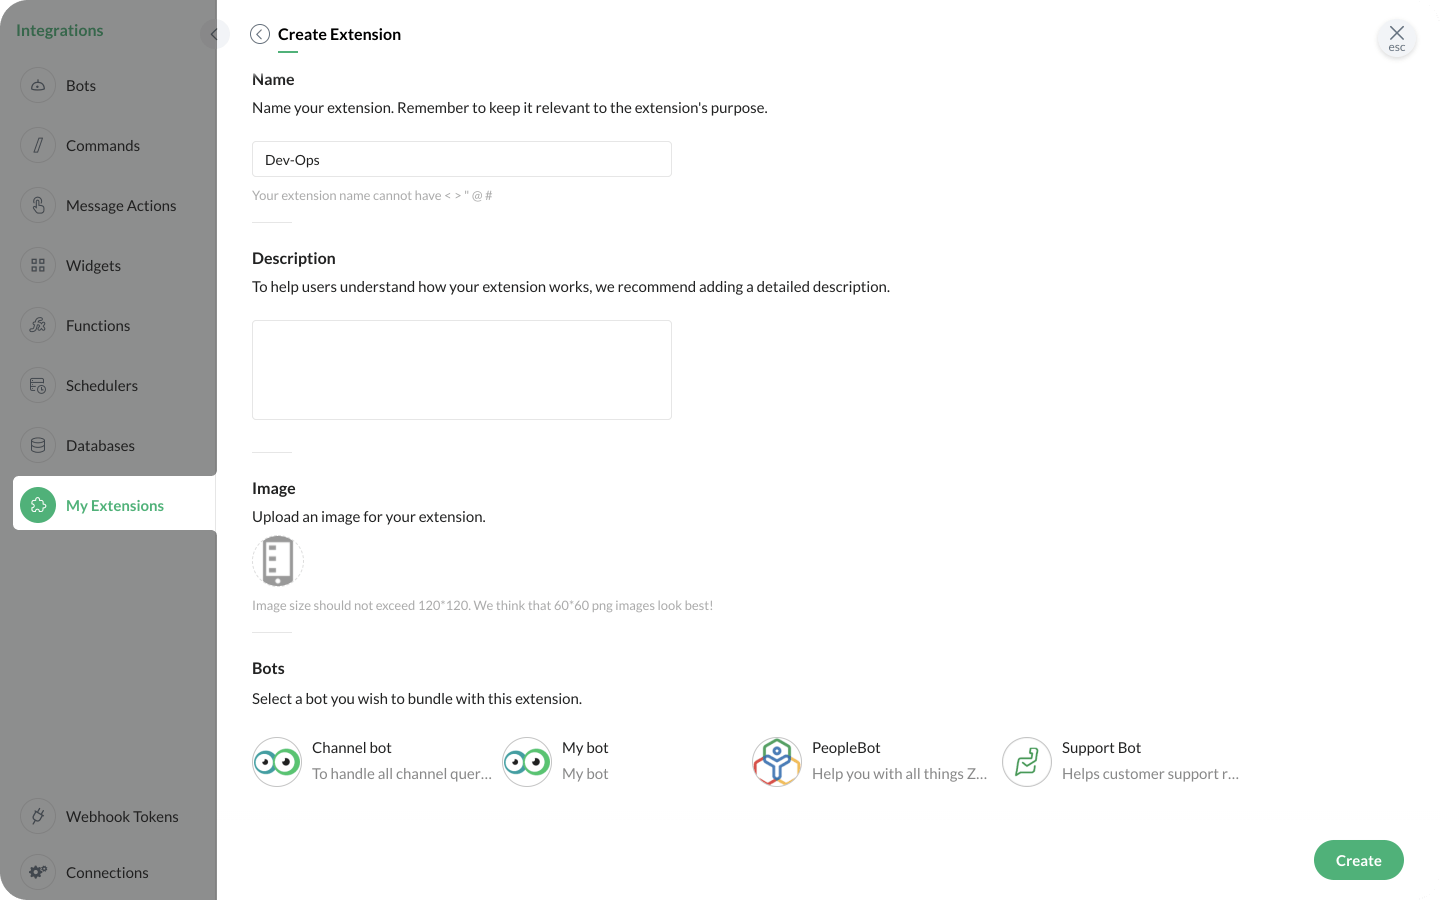Click the extension Name input field
This screenshot has height=900, width=1440.
pos(461,160)
